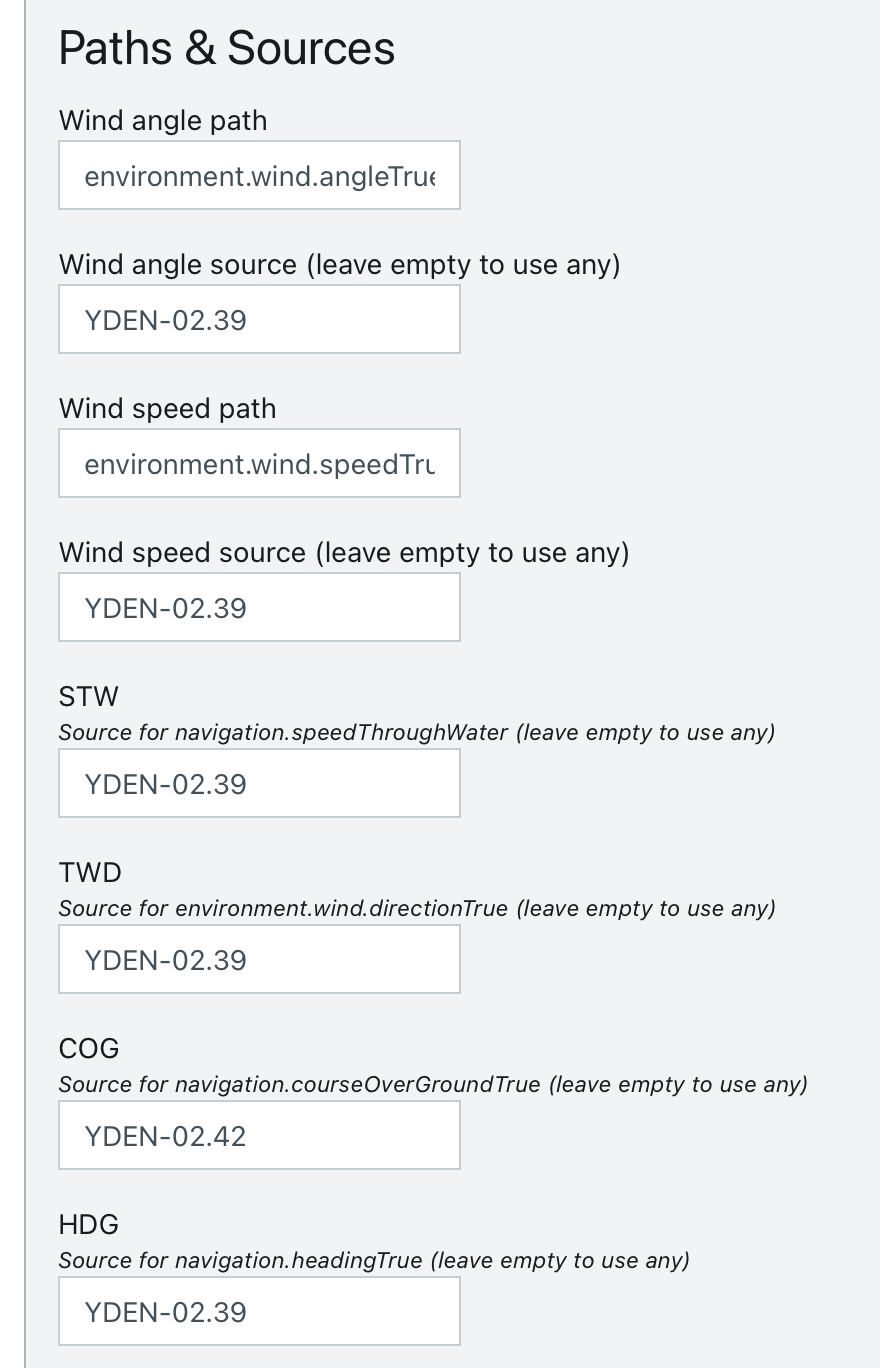Image resolution: width=880 pixels, height=1368 pixels.
Task: Select the Wind speed source text box
Action: pyautogui.click(x=259, y=608)
